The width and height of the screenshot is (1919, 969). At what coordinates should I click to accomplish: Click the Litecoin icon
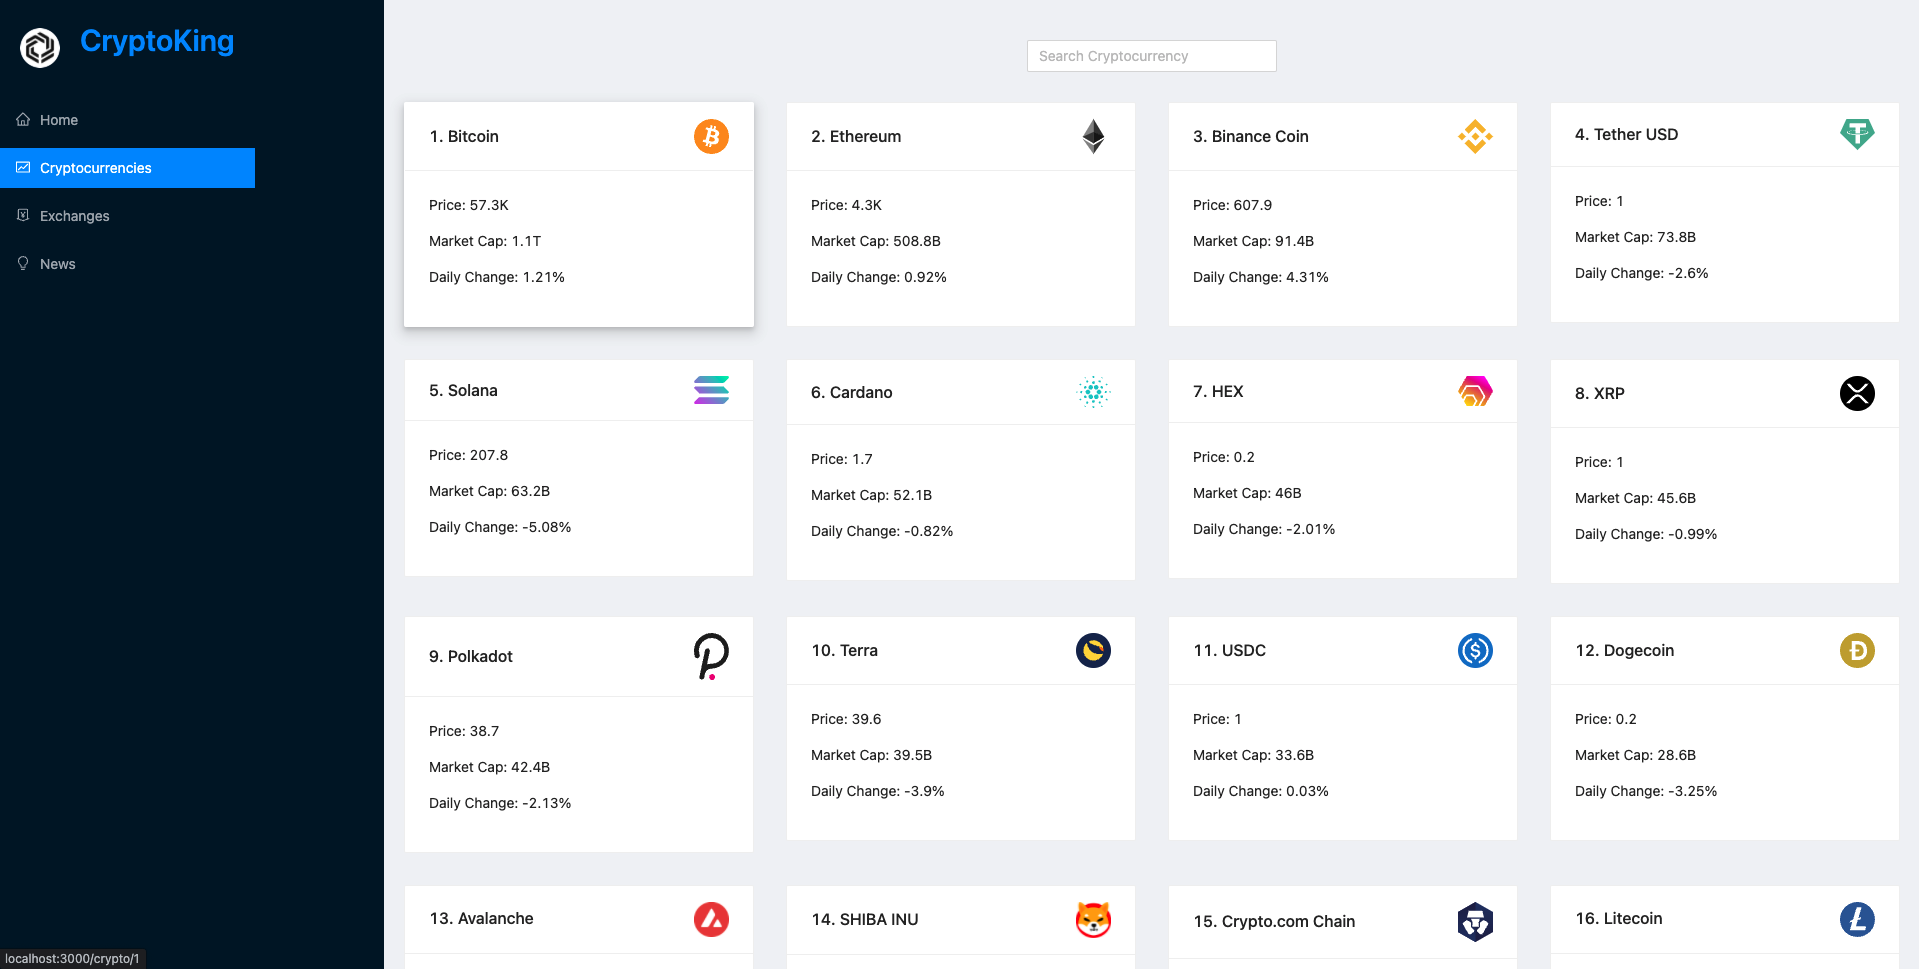click(1857, 919)
